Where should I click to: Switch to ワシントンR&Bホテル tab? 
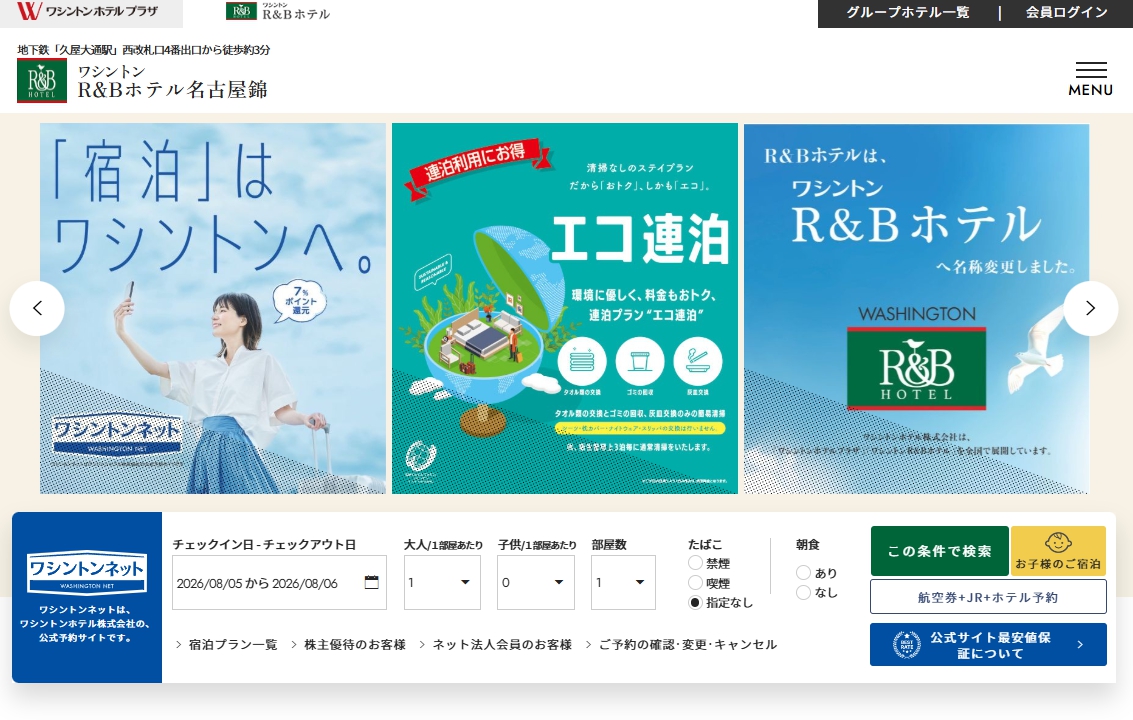pyautogui.click(x=278, y=12)
